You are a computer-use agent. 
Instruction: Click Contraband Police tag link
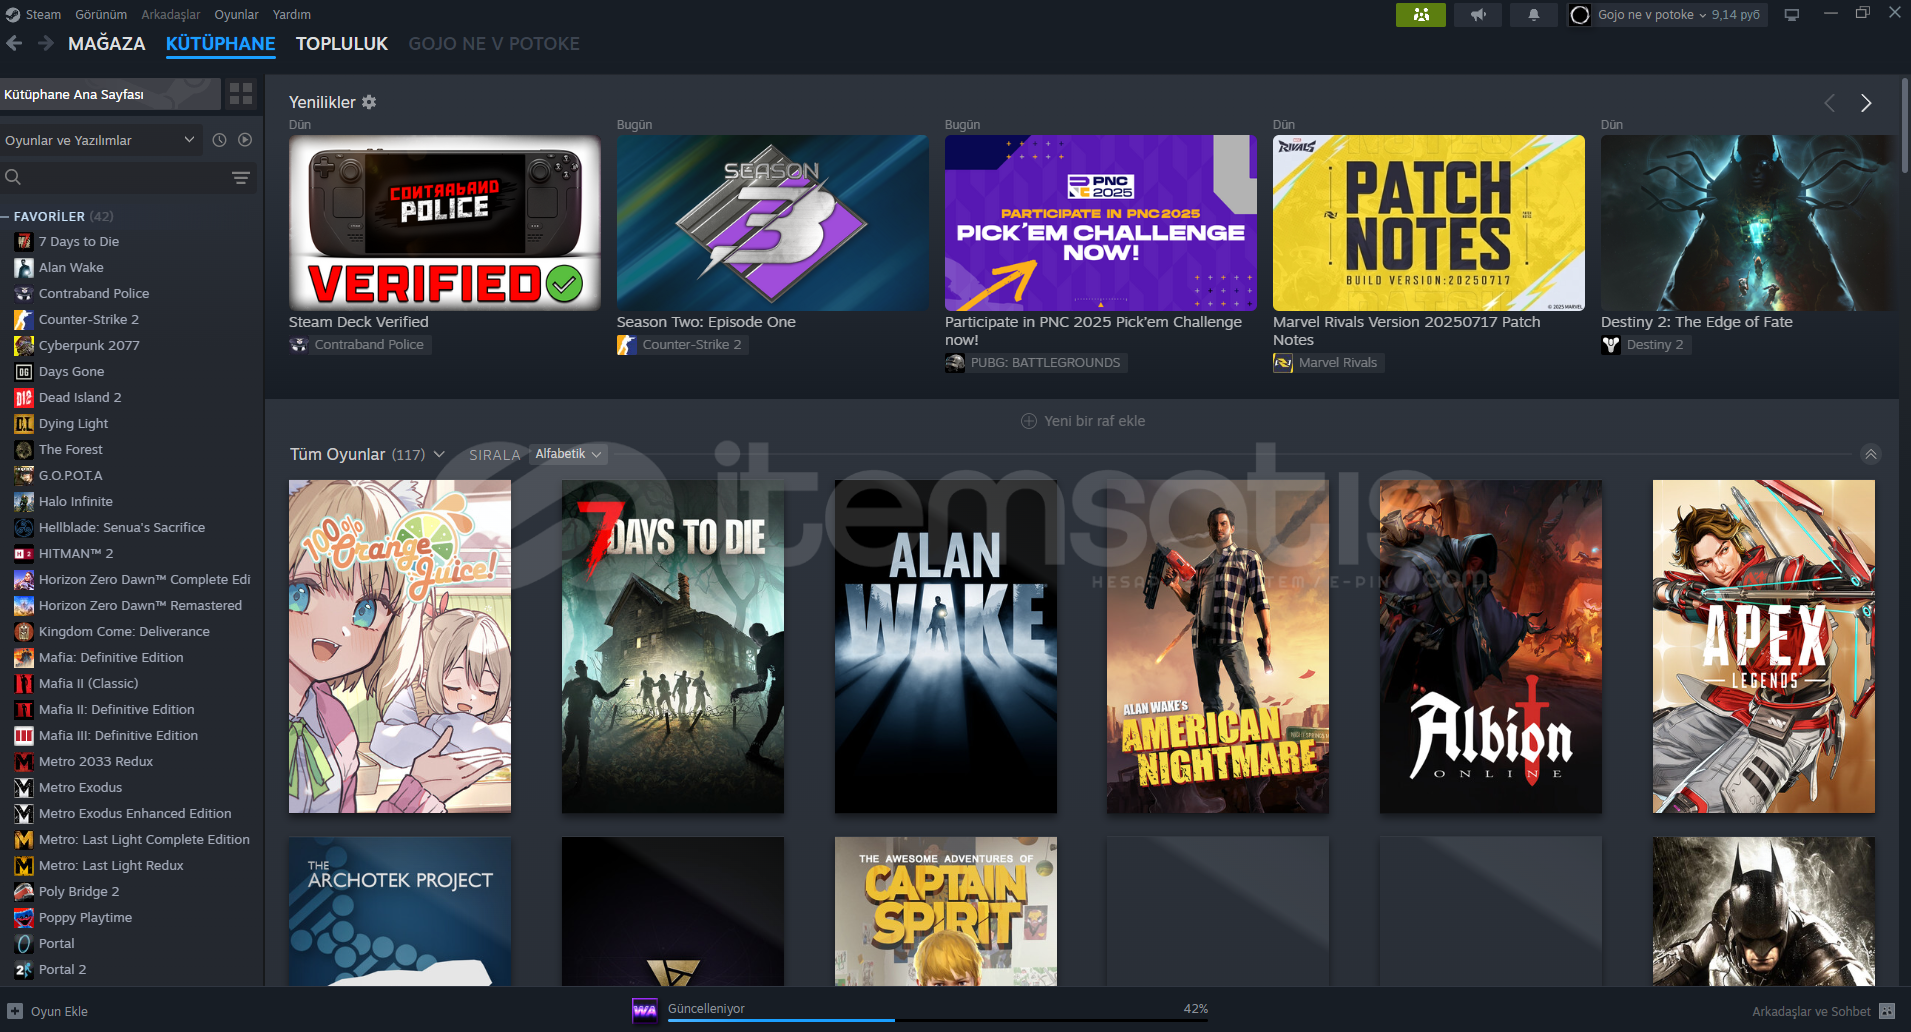click(360, 345)
